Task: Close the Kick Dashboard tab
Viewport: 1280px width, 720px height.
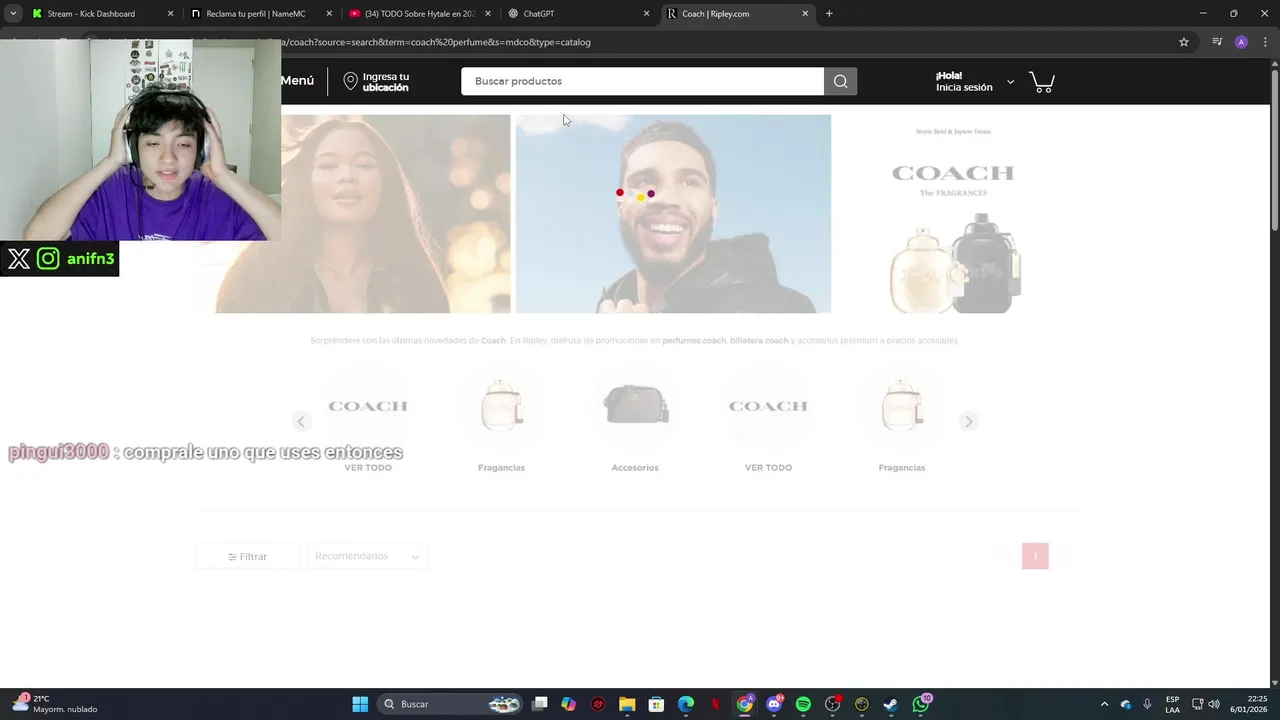Action: point(170,14)
